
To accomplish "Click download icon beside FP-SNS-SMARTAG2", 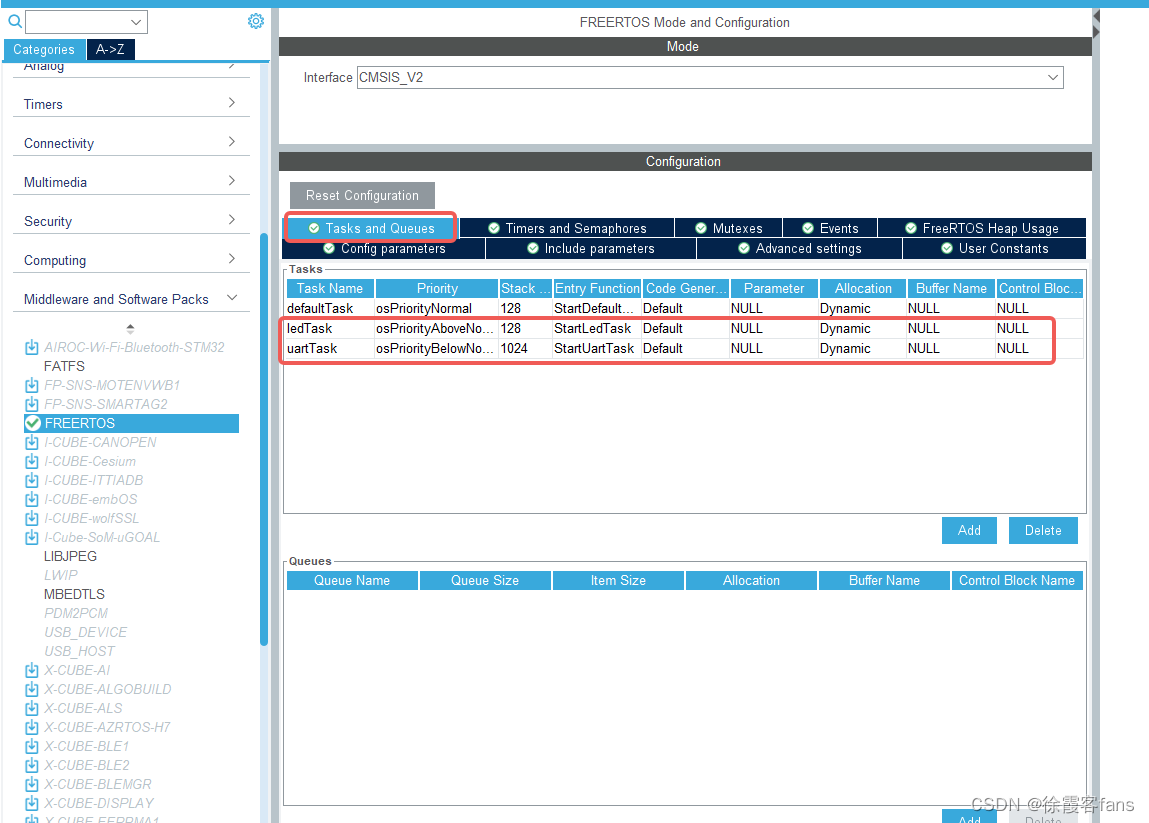I will coord(32,405).
